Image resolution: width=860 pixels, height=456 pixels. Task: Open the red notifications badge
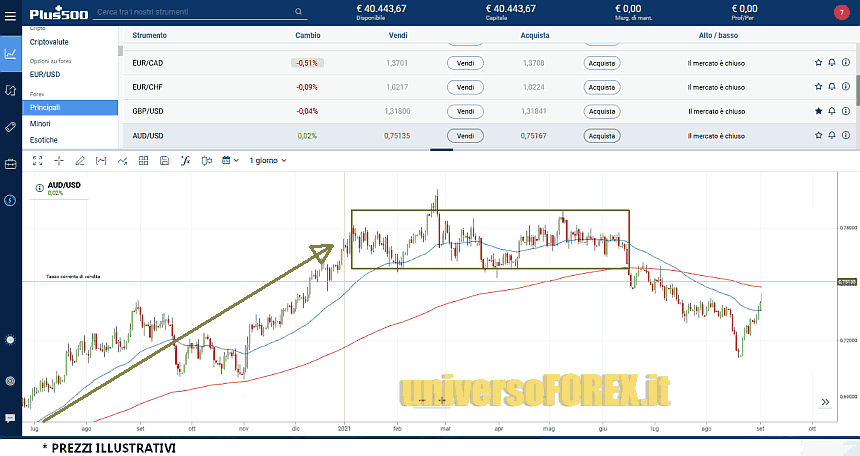840,13
